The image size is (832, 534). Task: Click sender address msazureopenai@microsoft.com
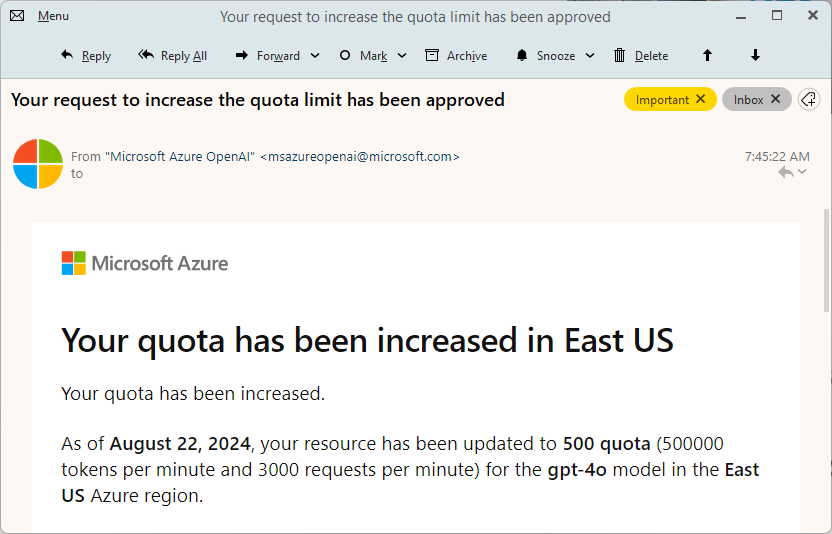coord(361,157)
